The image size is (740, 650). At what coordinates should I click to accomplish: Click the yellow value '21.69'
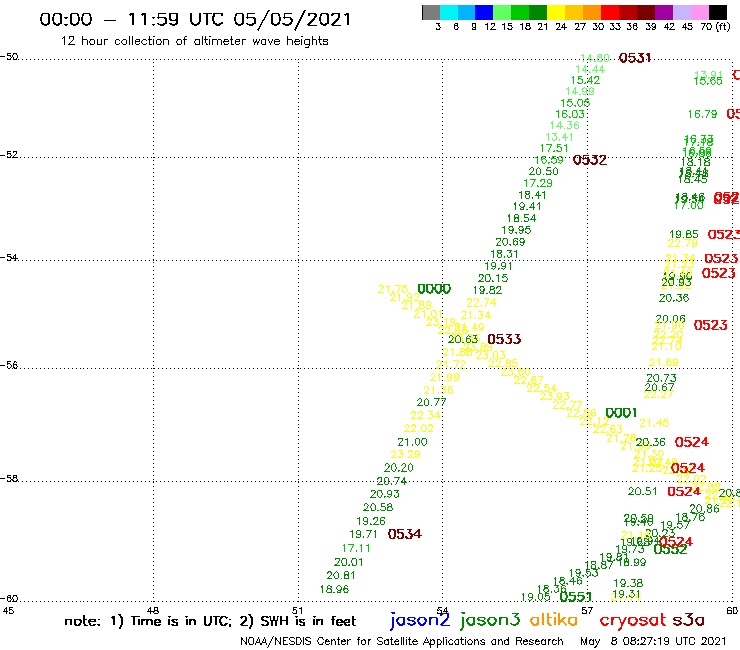[x=664, y=363]
